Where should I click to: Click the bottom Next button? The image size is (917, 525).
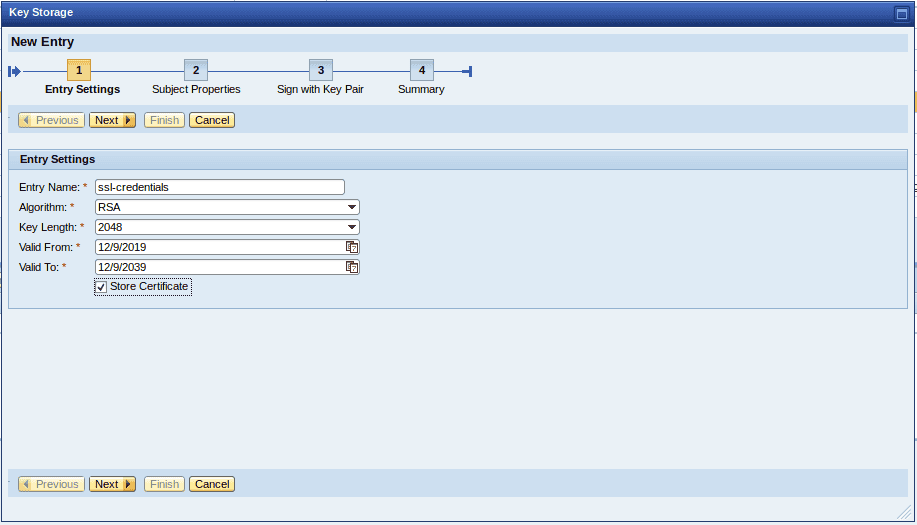pos(112,484)
